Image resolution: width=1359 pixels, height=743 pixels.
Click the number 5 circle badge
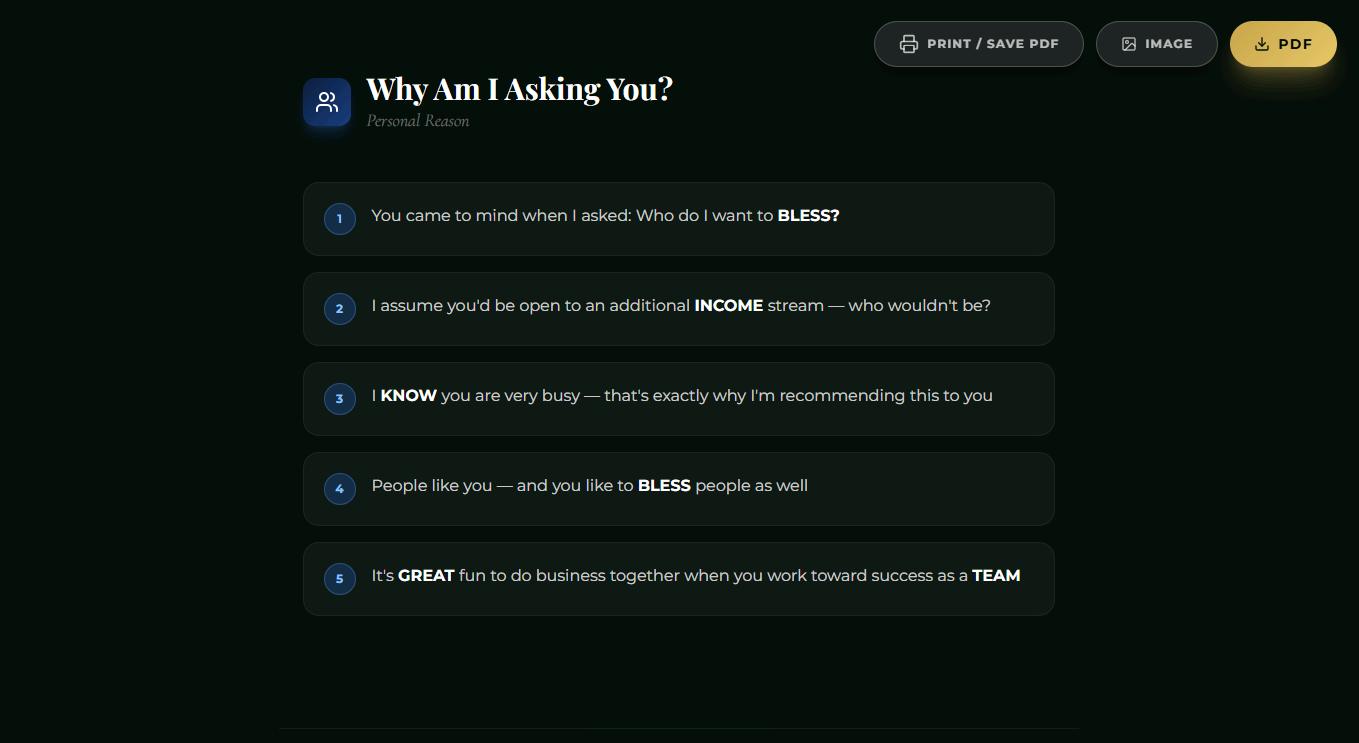tap(340, 579)
